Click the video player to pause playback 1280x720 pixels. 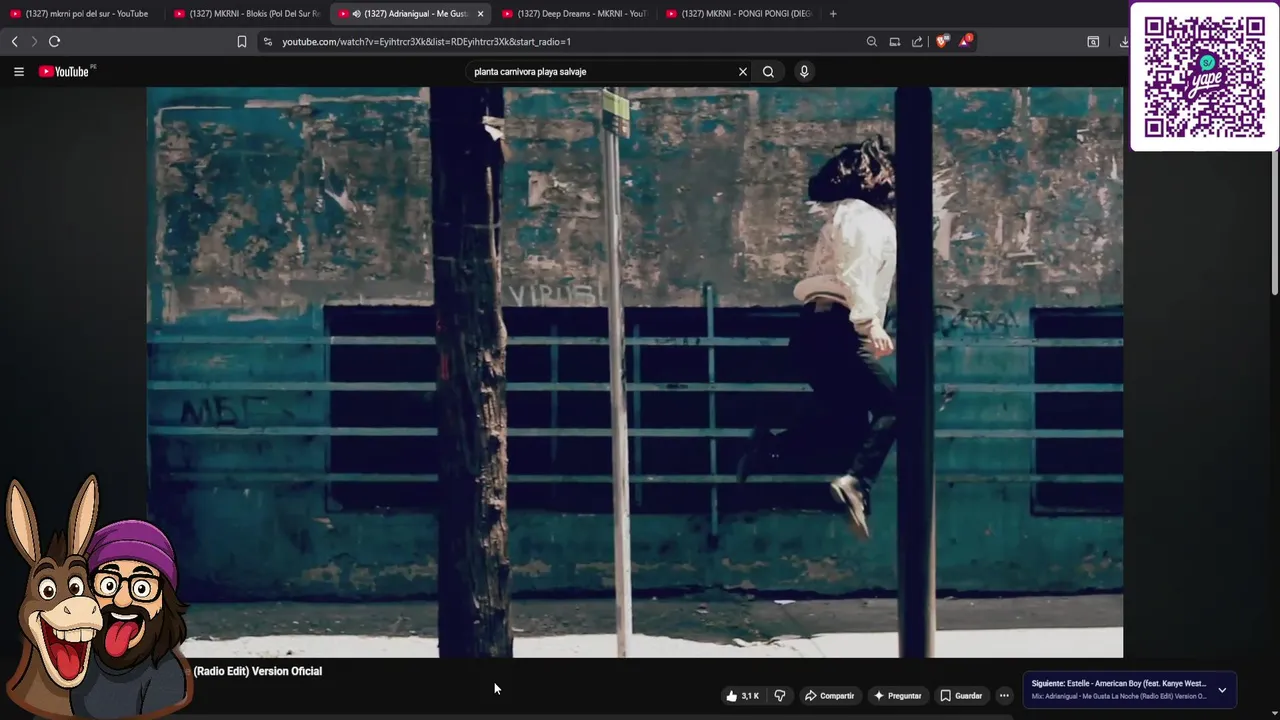(x=635, y=372)
